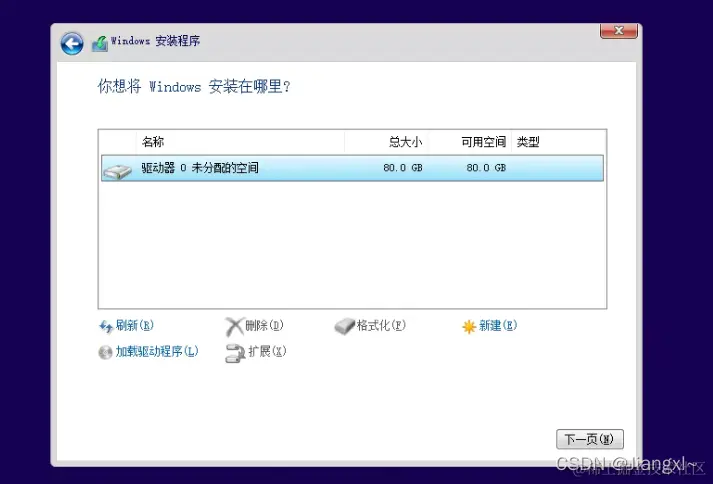
Task: Click the orange starburst new icon
Action: tap(469, 326)
